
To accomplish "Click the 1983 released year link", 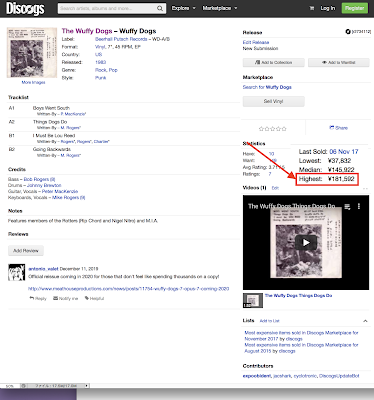I will pos(100,62).
